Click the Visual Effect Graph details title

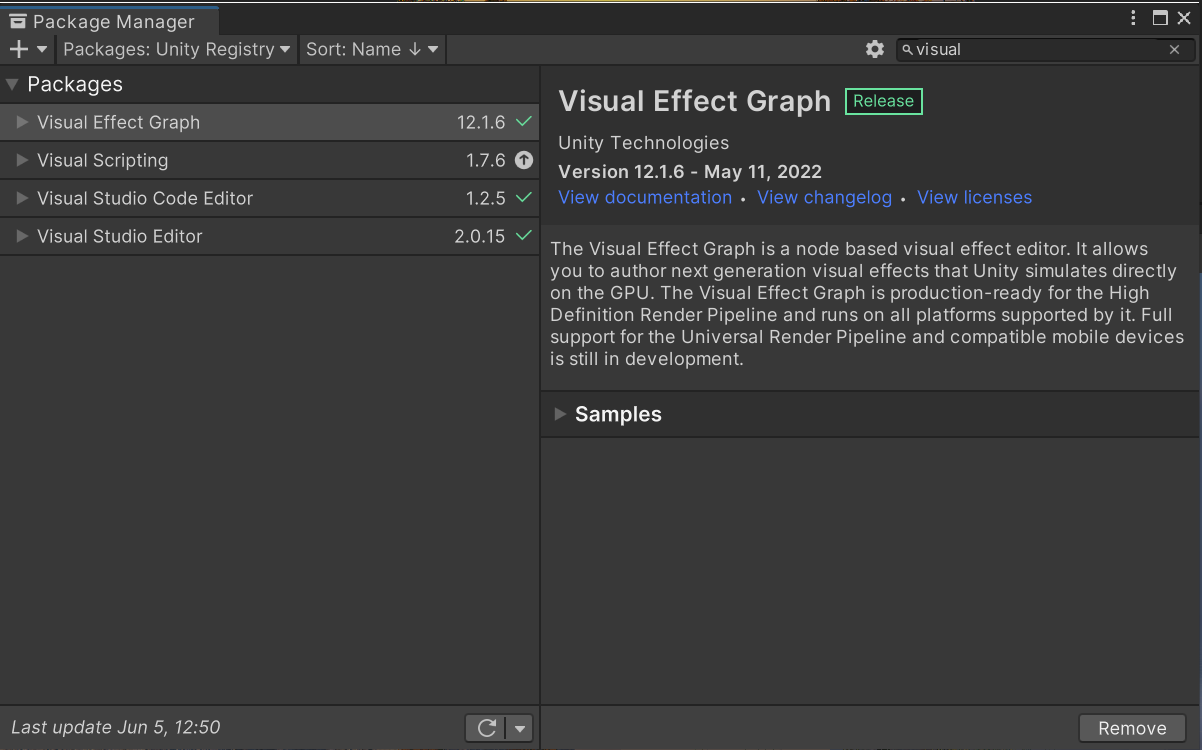point(695,101)
